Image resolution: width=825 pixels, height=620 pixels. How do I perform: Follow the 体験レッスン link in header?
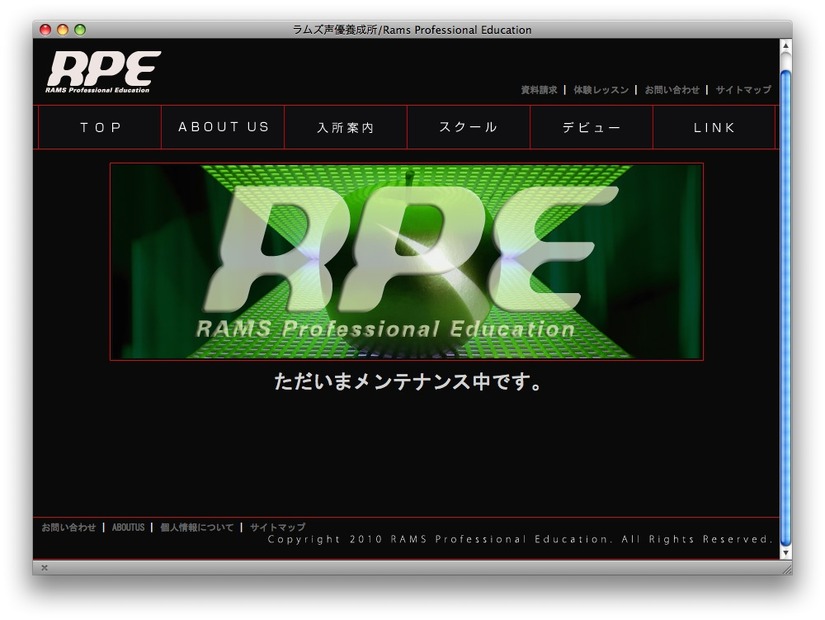tap(601, 90)
